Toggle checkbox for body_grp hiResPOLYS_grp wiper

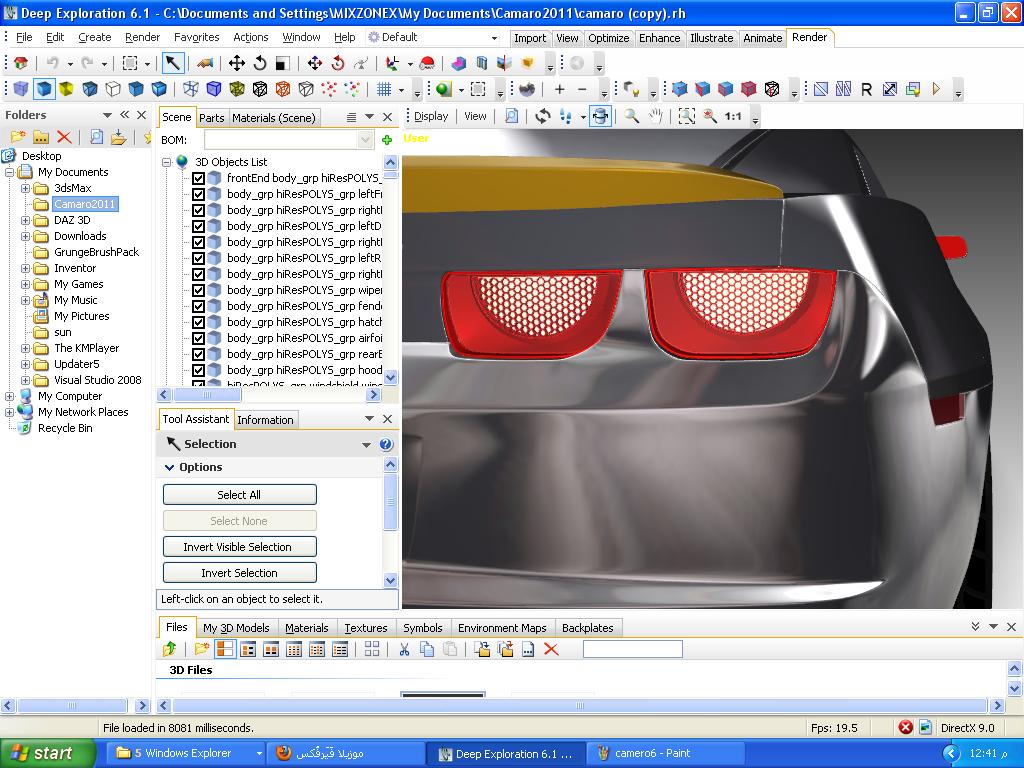click(x=199, y=290)
